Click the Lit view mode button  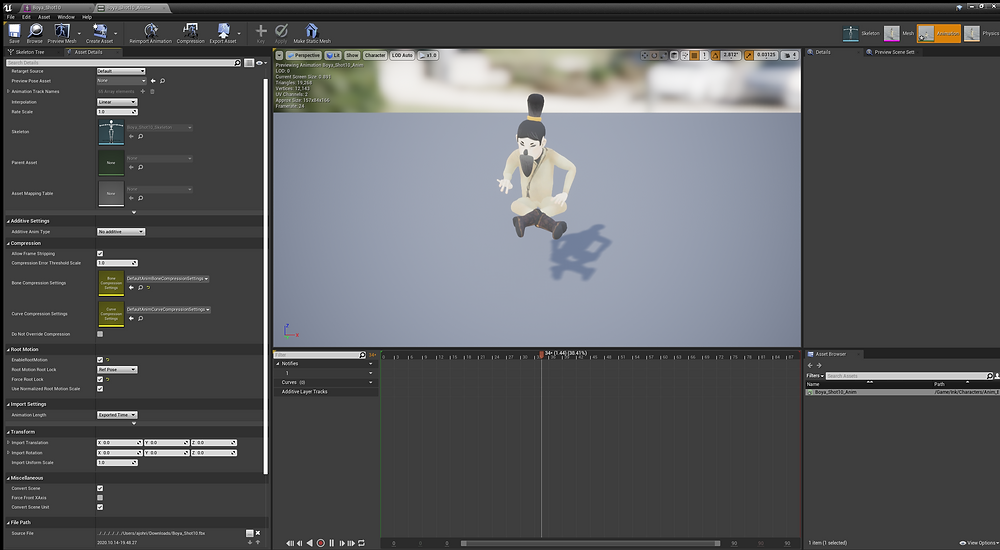point(333,56)
